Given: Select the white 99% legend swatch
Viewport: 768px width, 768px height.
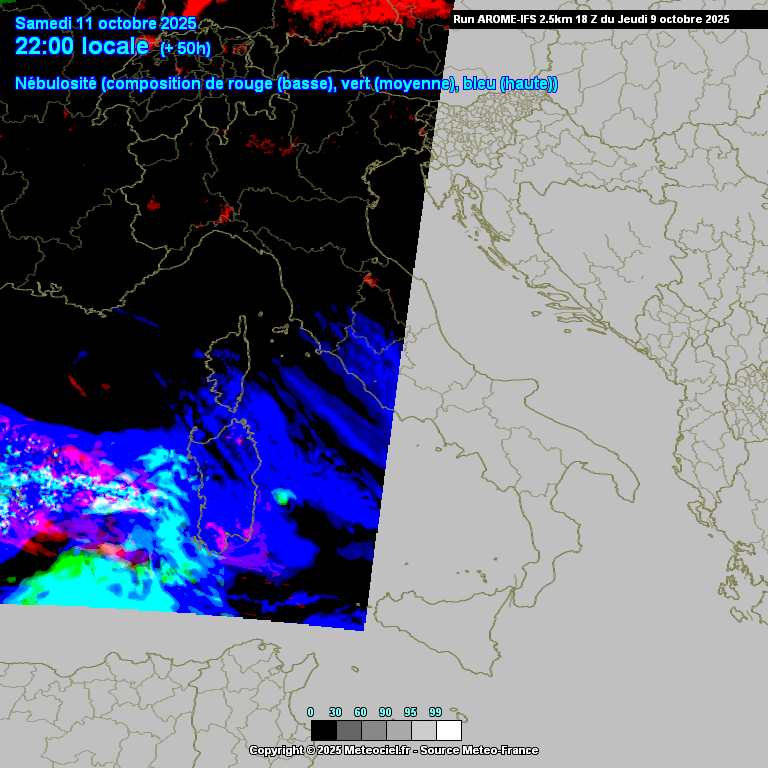Looking at the screenshot, I should coord(449,730).
